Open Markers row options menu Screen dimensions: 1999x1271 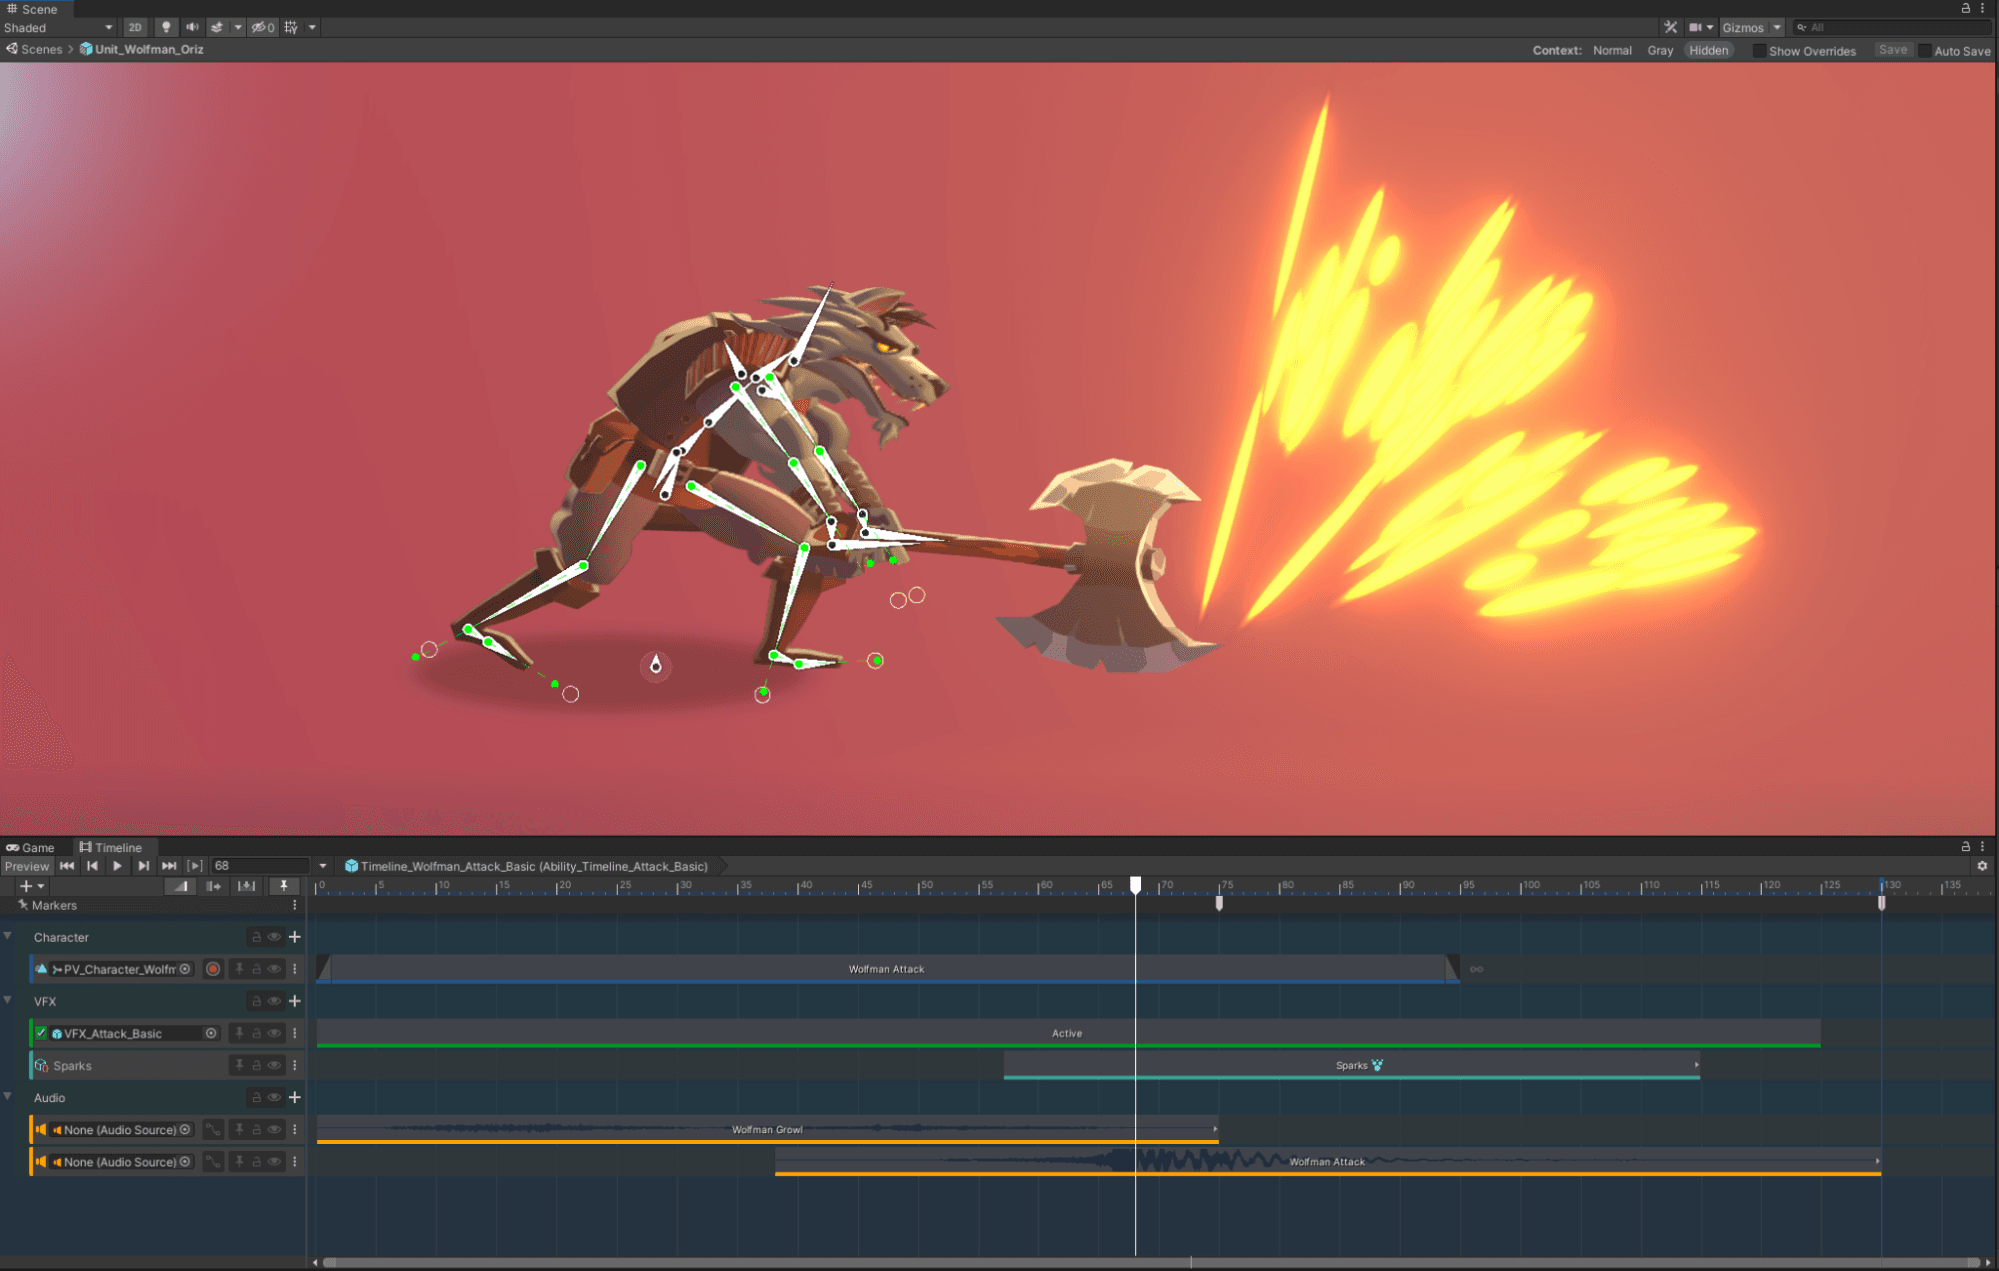[x=294, y=905]
